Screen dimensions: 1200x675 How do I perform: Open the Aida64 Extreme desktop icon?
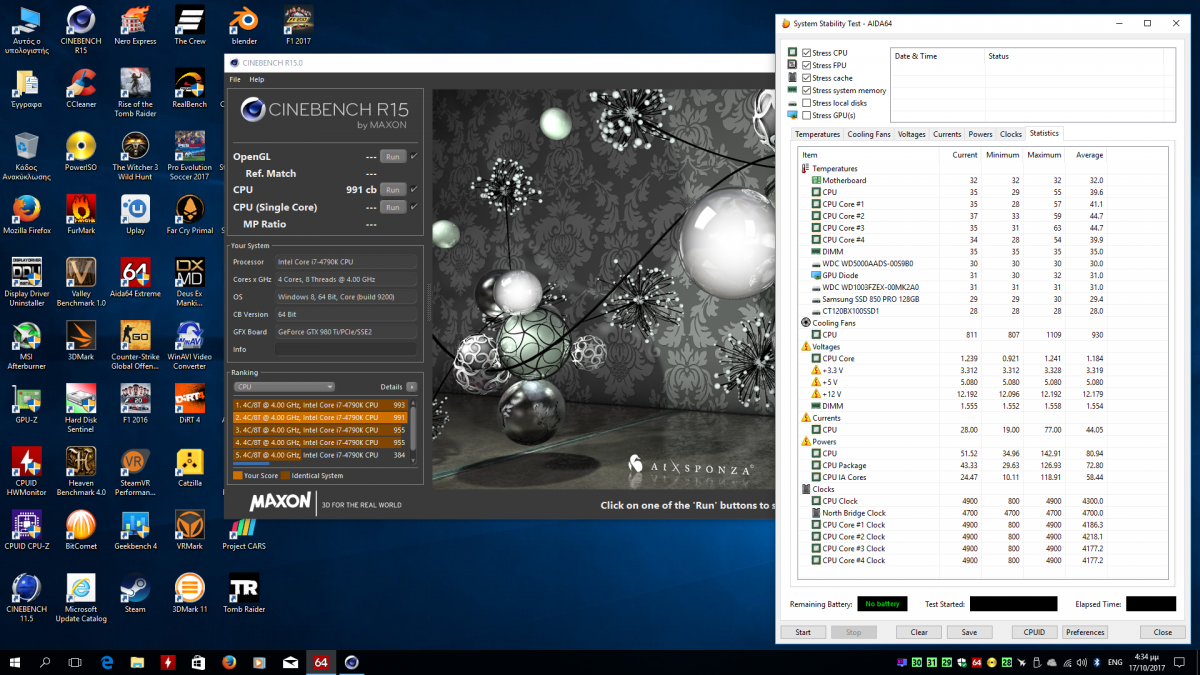click(135, 278)
